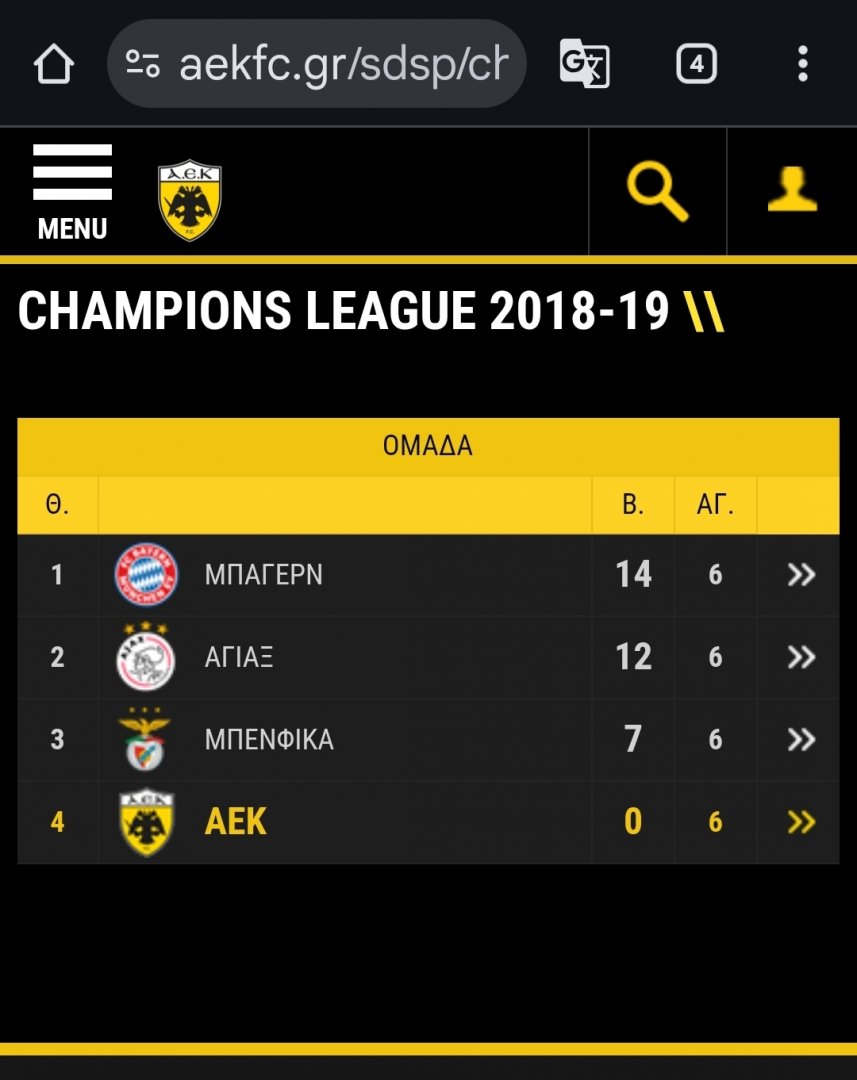Click the Benfica club crest
This screenshot has width=857, height=1080.
[x=146, y=740]
